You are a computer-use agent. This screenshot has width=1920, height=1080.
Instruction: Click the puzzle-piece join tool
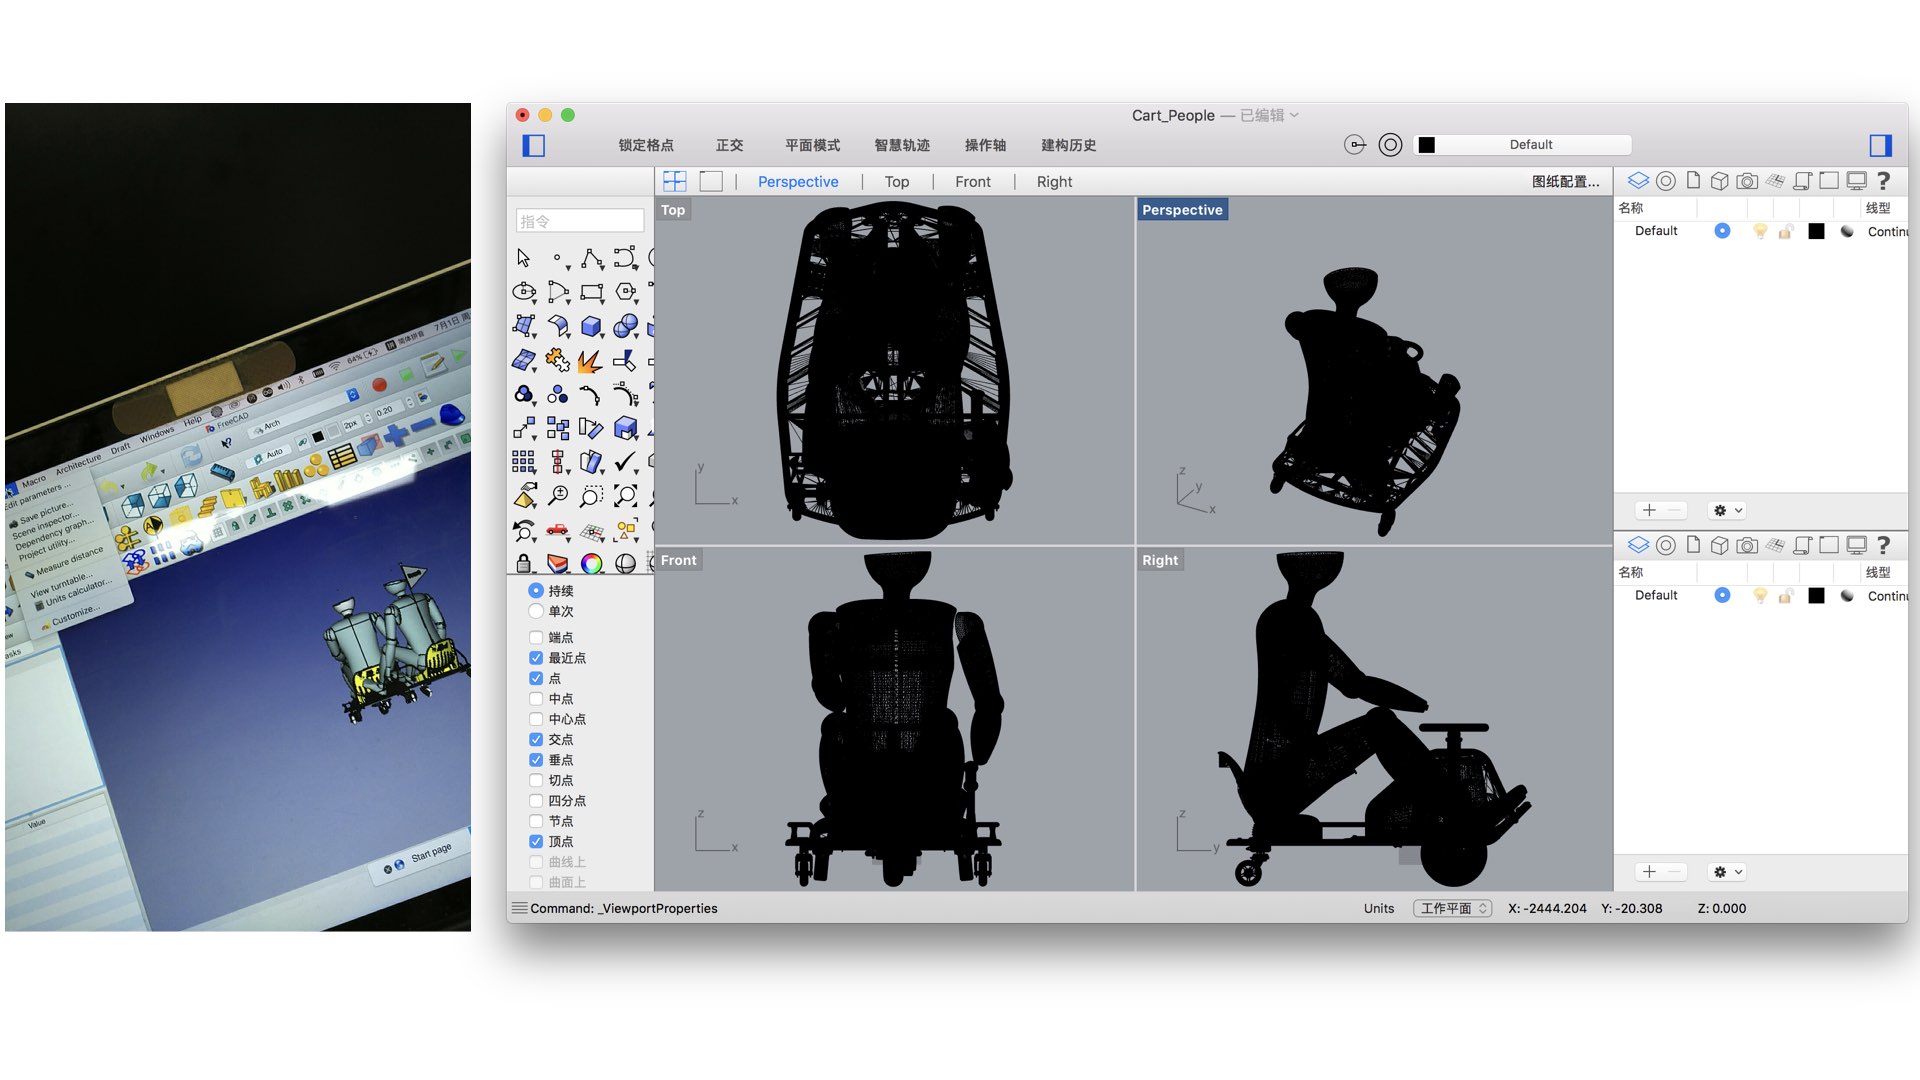coord(558,360)
